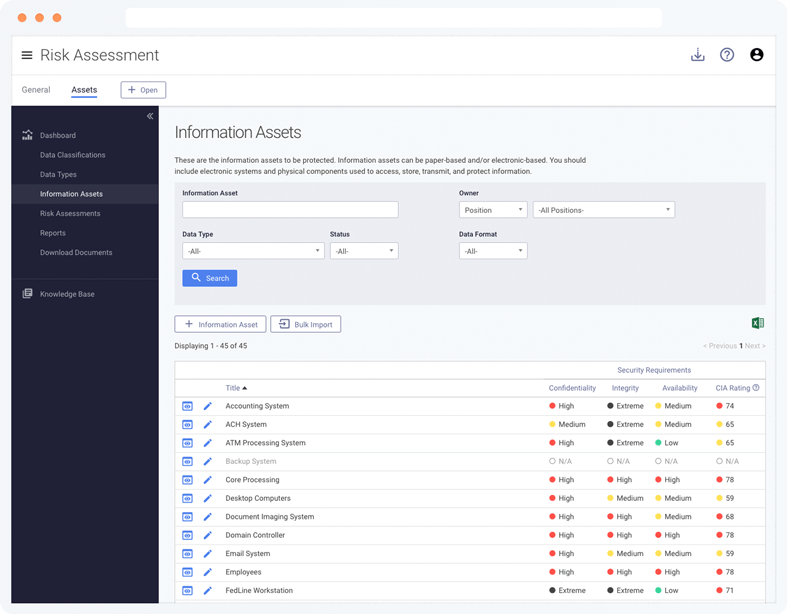
Task: Toggle view icon for Core Processing
Action: click(x=187, y=480)
